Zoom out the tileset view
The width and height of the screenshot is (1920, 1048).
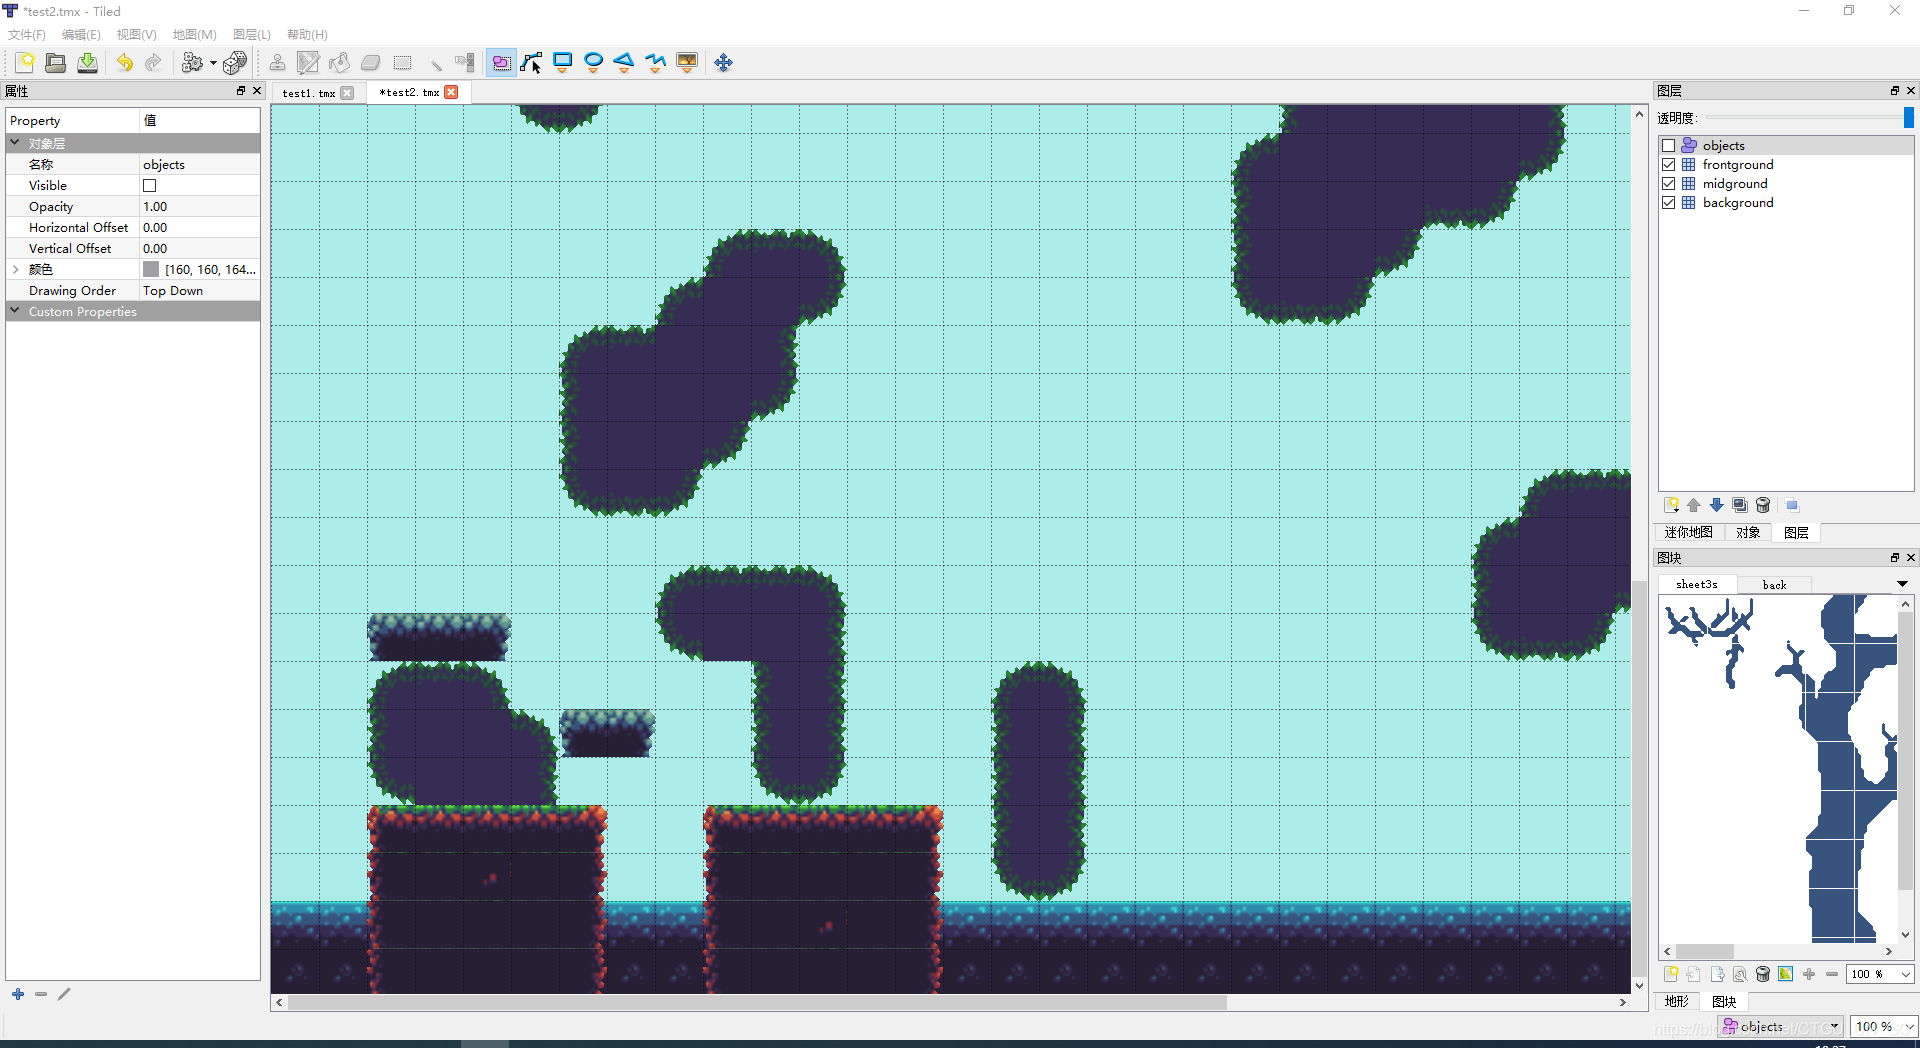1832,974
